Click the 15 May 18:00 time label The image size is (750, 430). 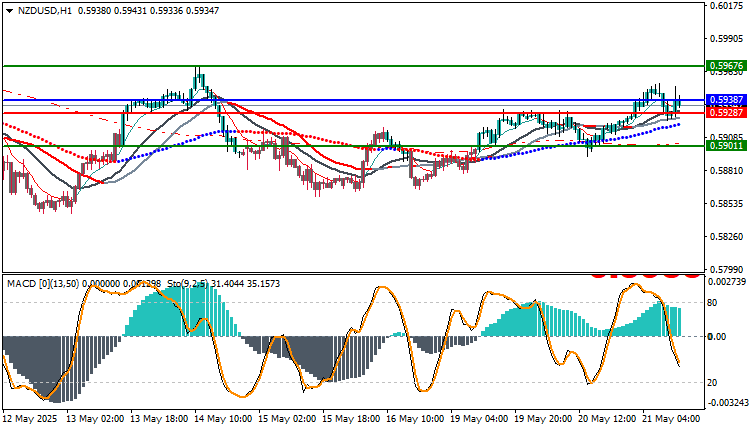point(352,419)
